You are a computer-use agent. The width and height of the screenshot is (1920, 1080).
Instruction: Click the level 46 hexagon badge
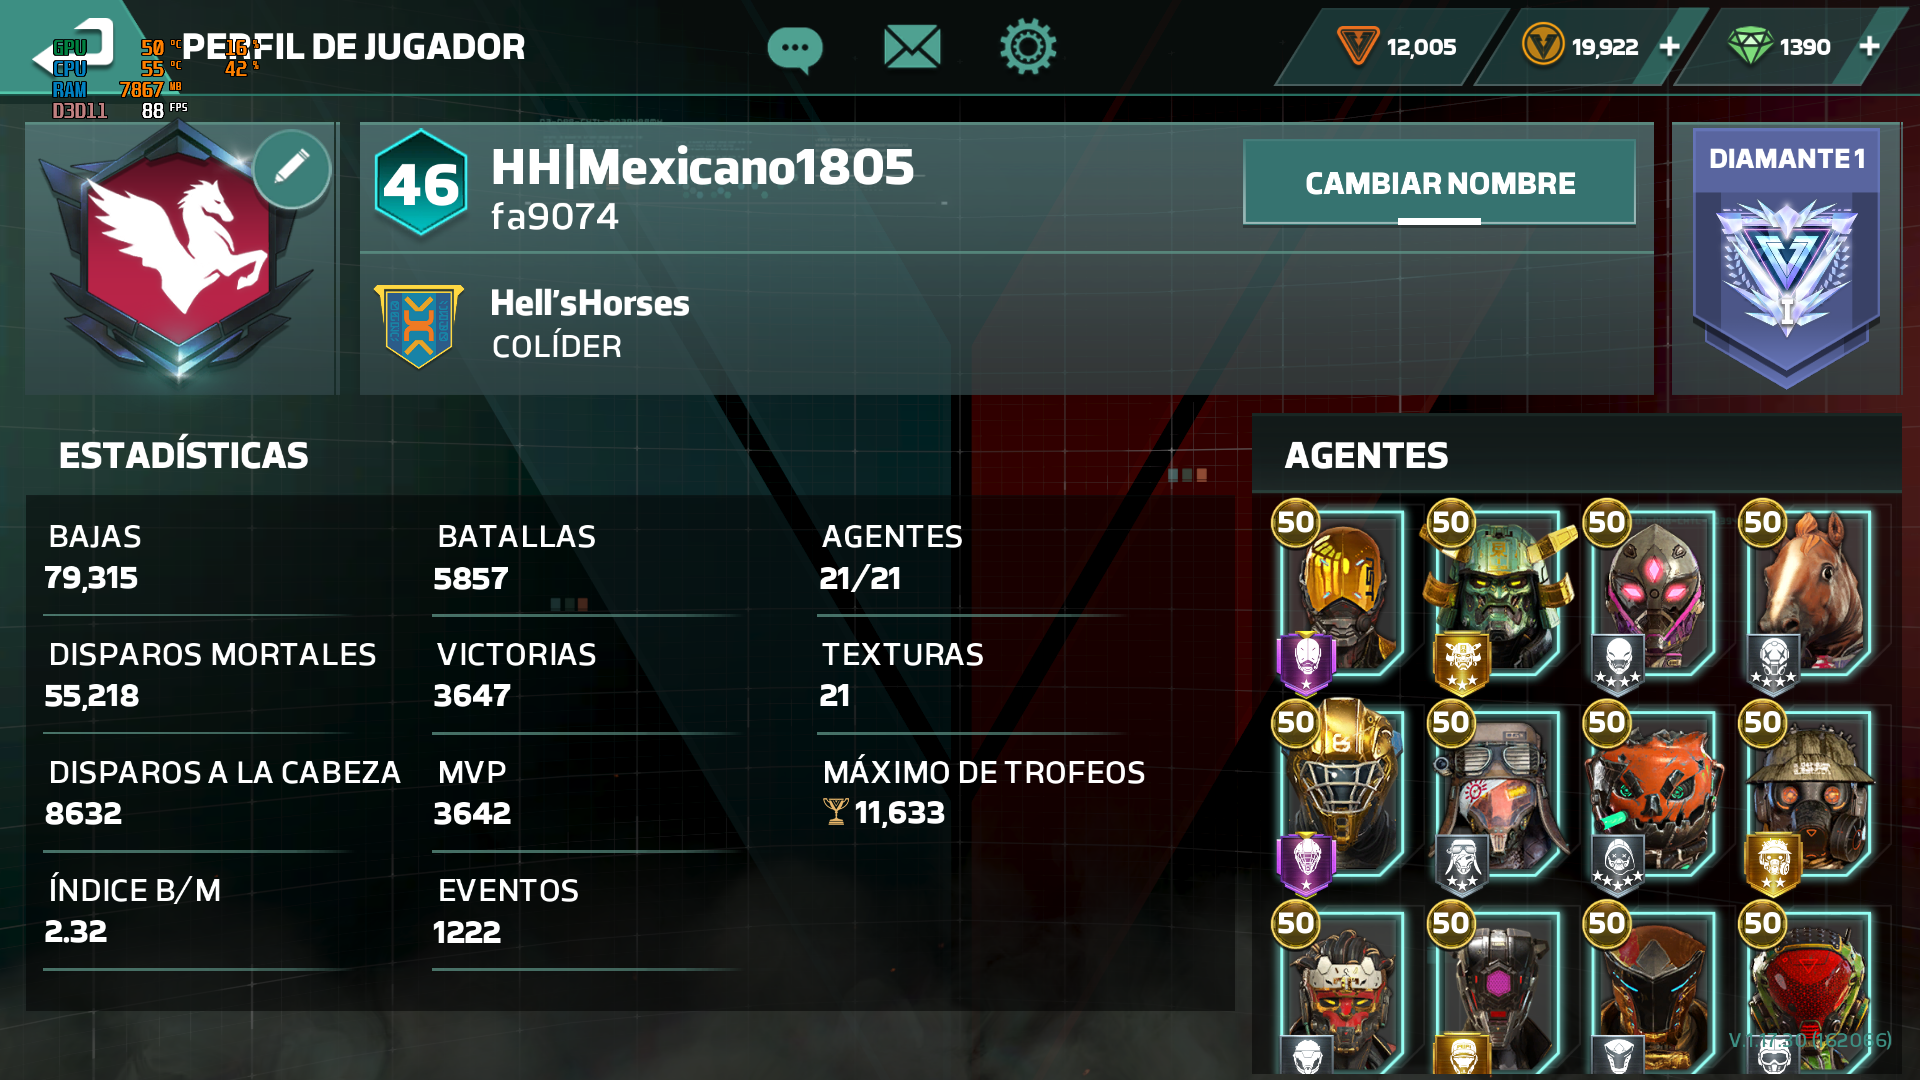(x=421, y=183)
